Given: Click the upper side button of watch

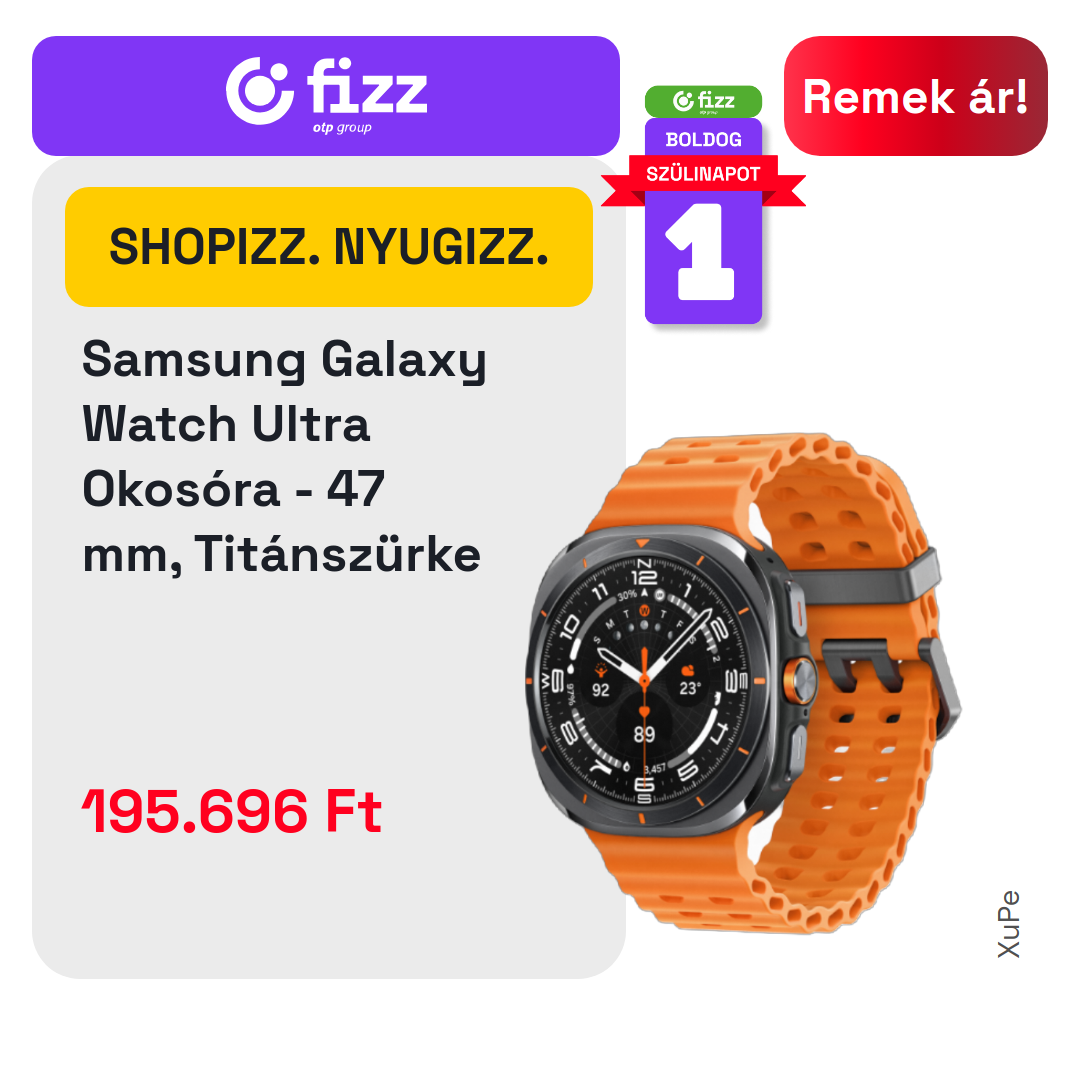Looking at the screenshot, I should pyautogui.click(x=795, y=610).
